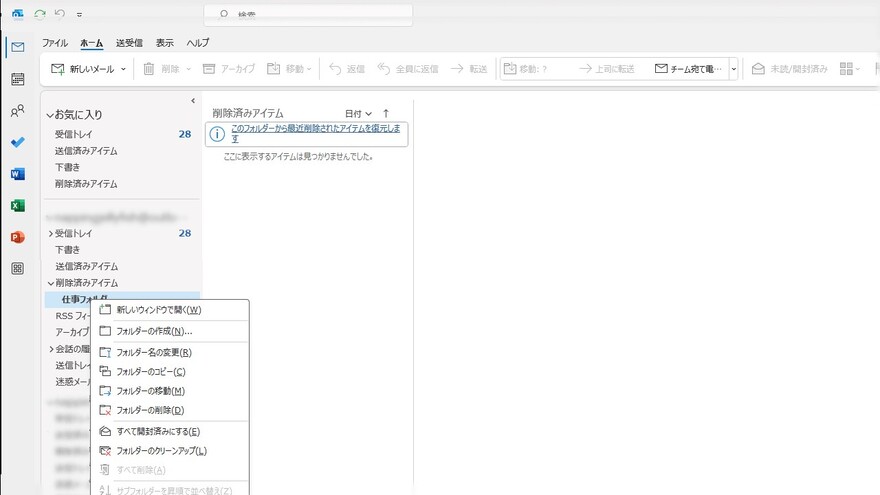
Task: Click the undo arrow in the title bar
Action: (59, 14)
